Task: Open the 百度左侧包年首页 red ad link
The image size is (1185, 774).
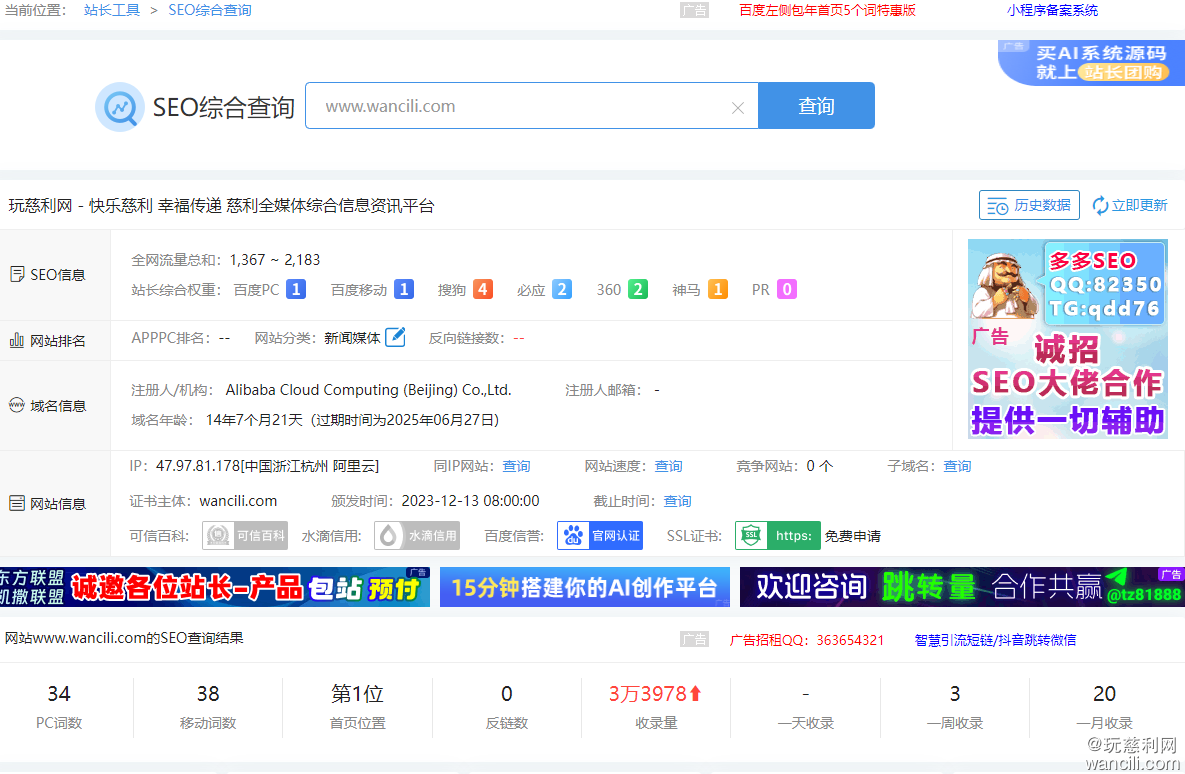Action: [x=827, y=10]
